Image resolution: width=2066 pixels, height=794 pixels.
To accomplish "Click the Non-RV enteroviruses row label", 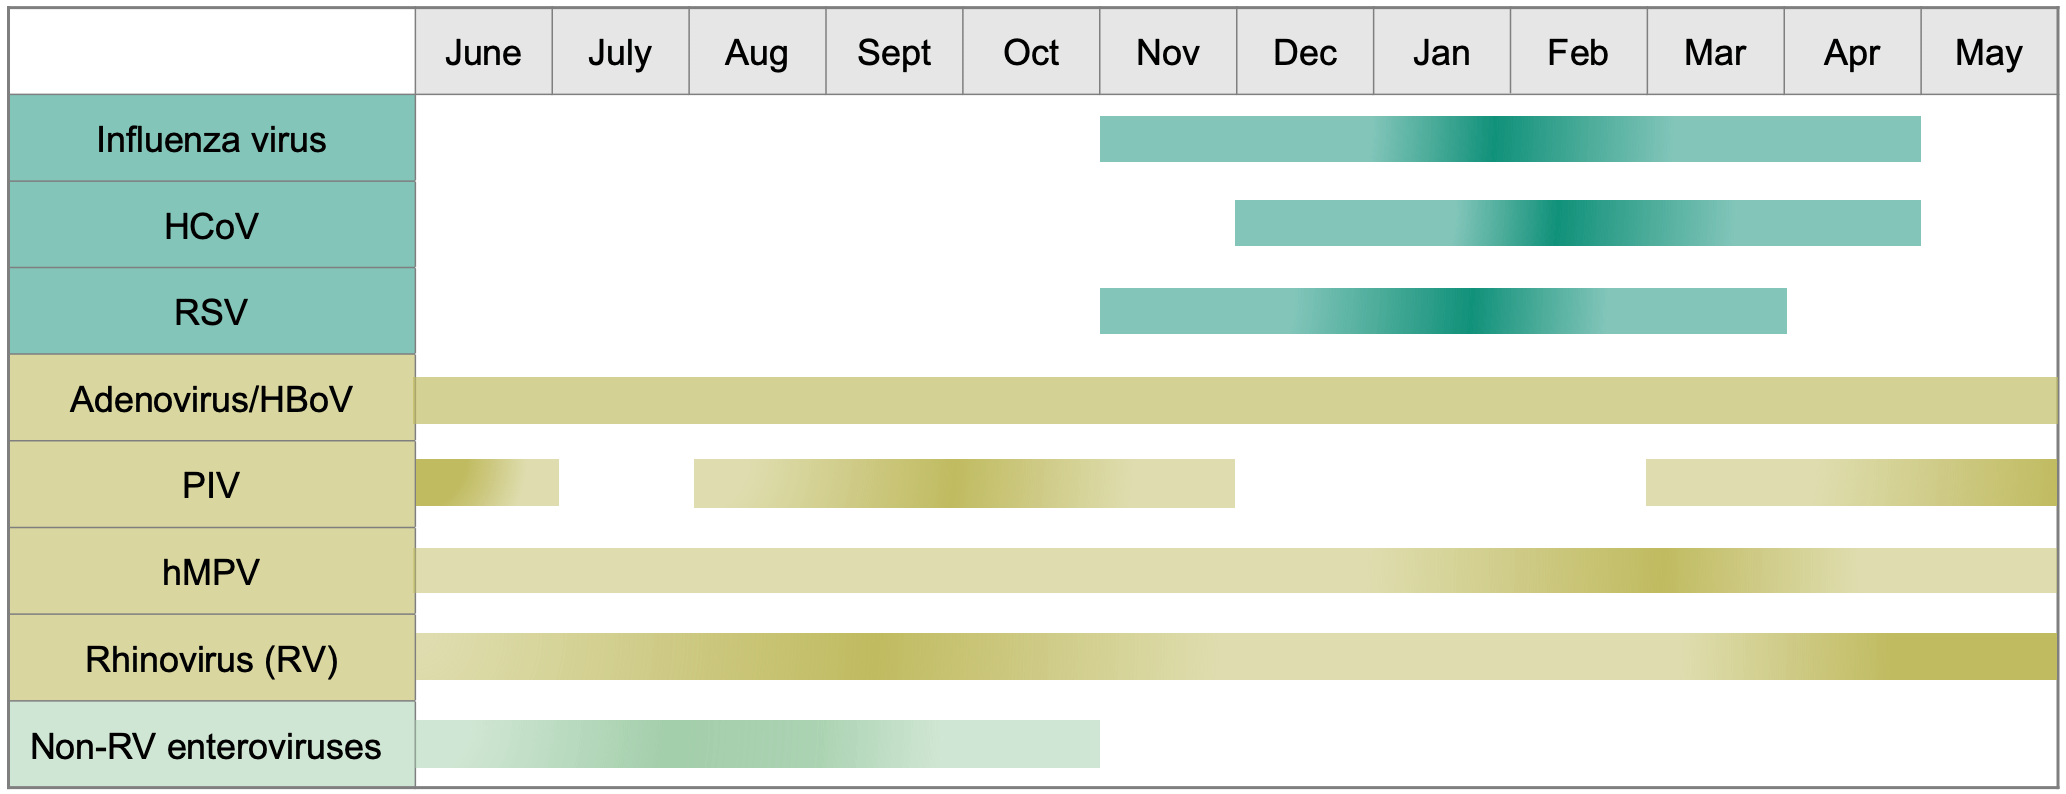I will tap(206, 746).
